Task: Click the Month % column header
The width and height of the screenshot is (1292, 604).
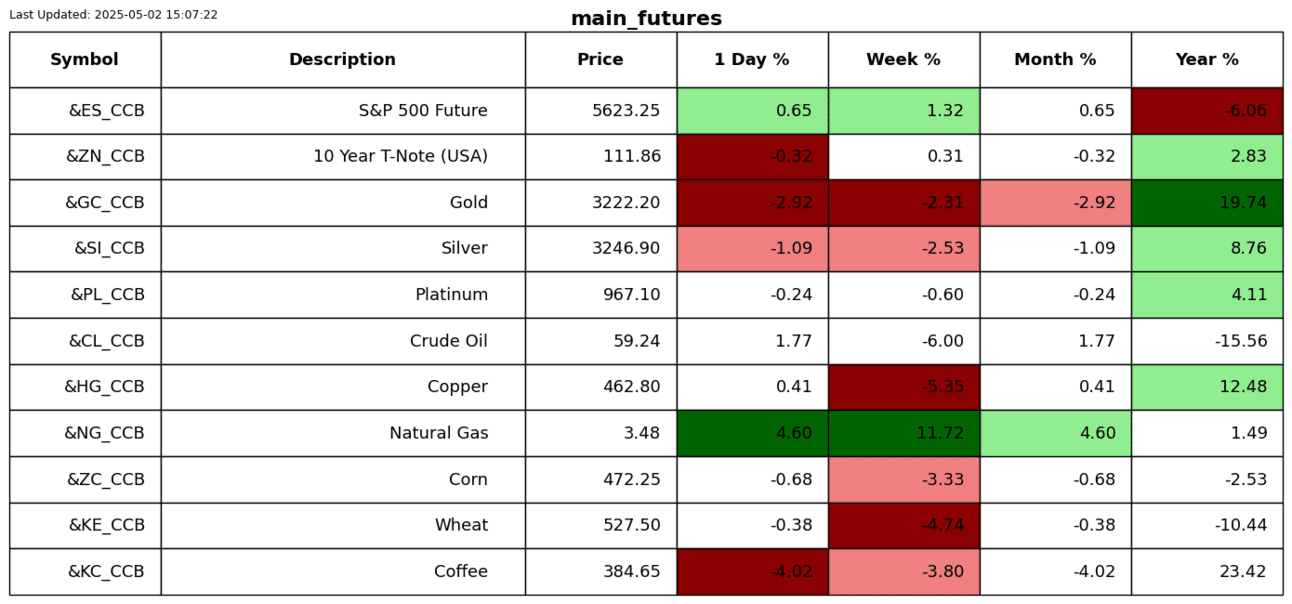Action: [1055, 60]
